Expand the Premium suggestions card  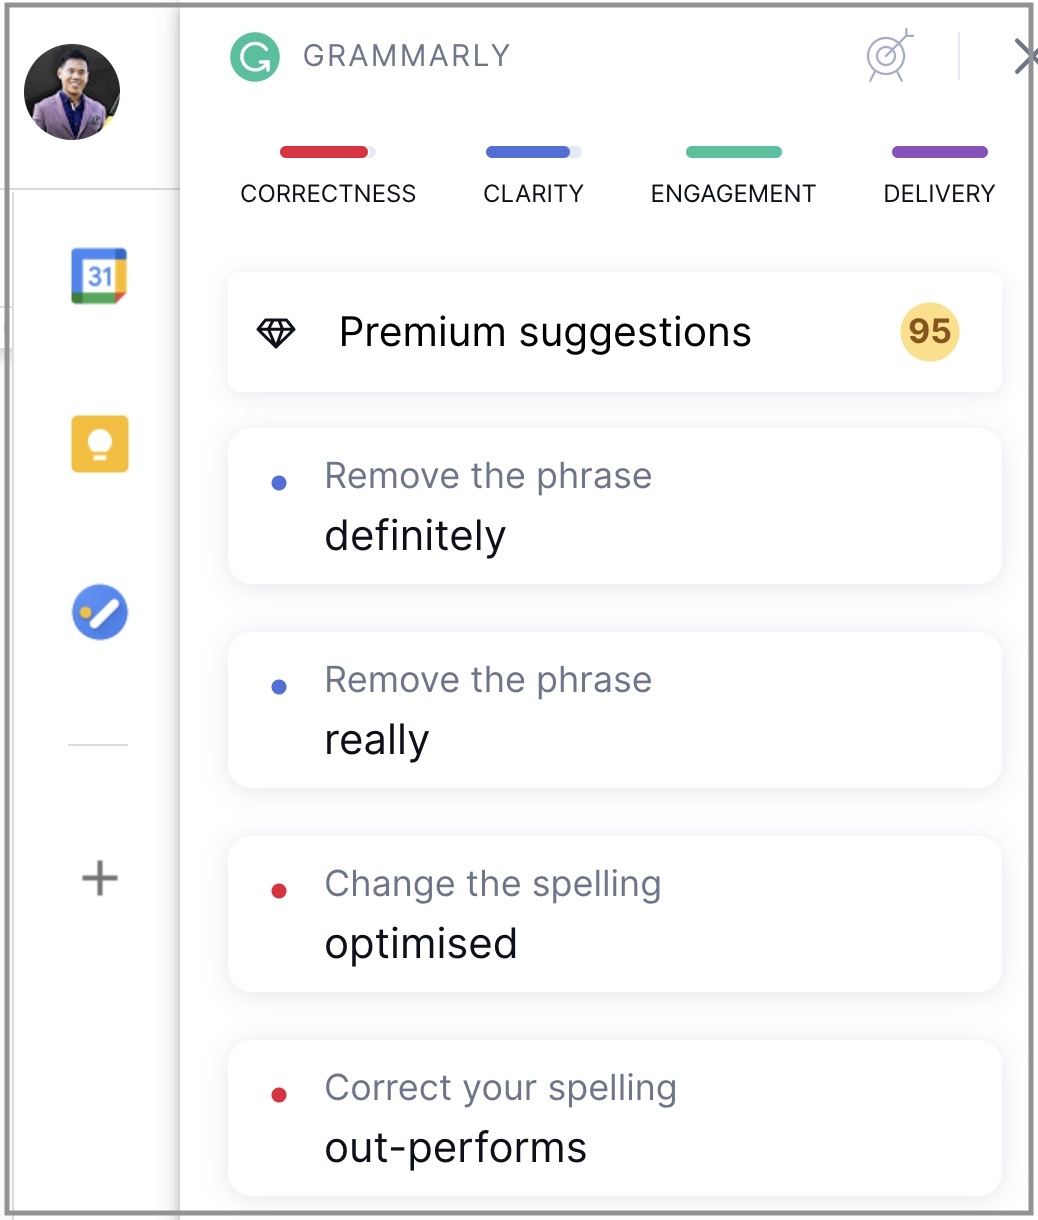(615, 332)
